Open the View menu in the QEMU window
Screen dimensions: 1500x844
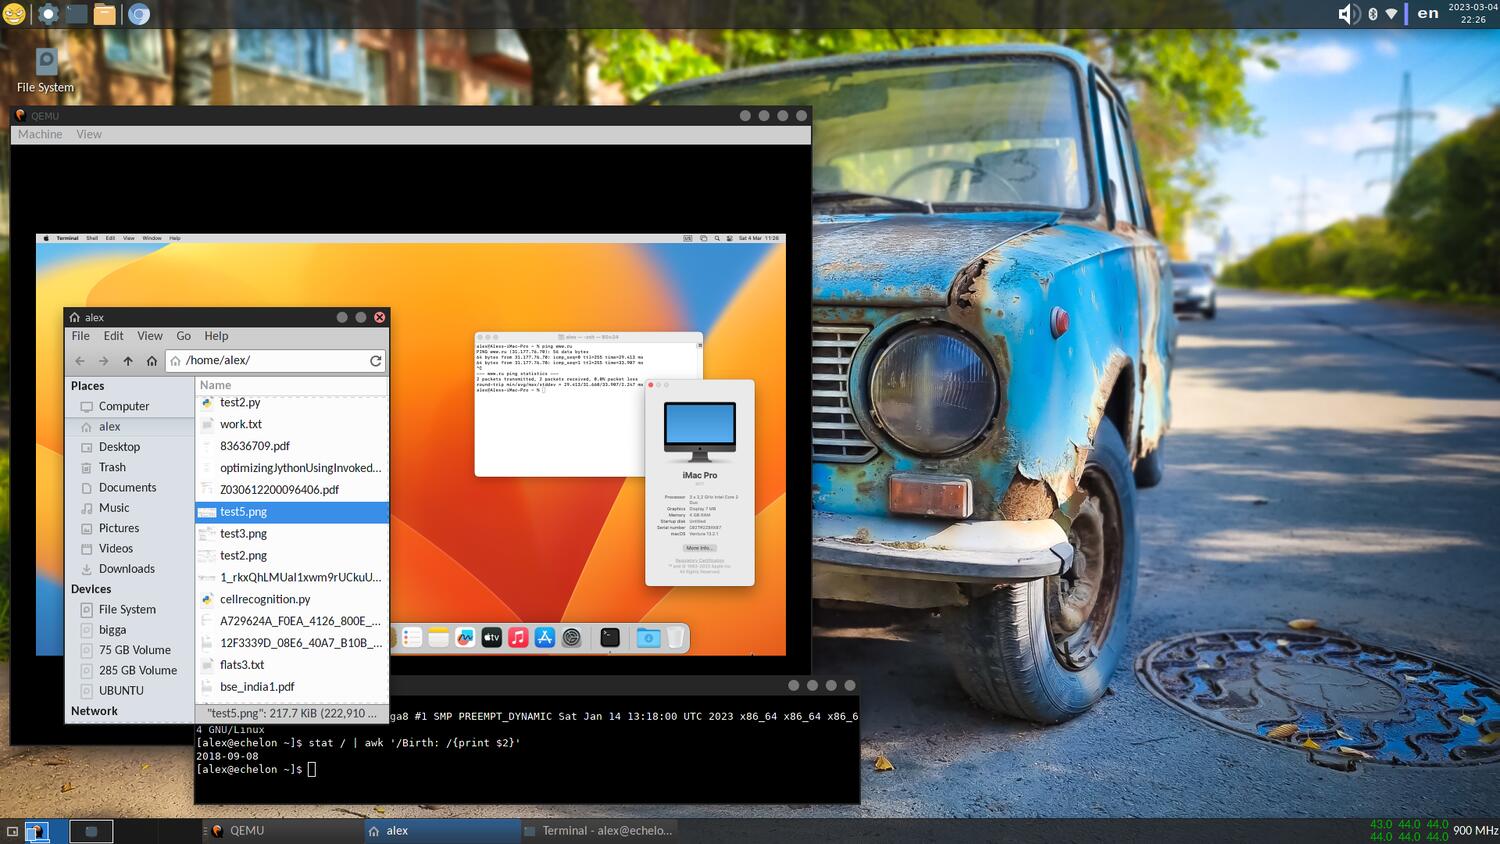(89, 134)
